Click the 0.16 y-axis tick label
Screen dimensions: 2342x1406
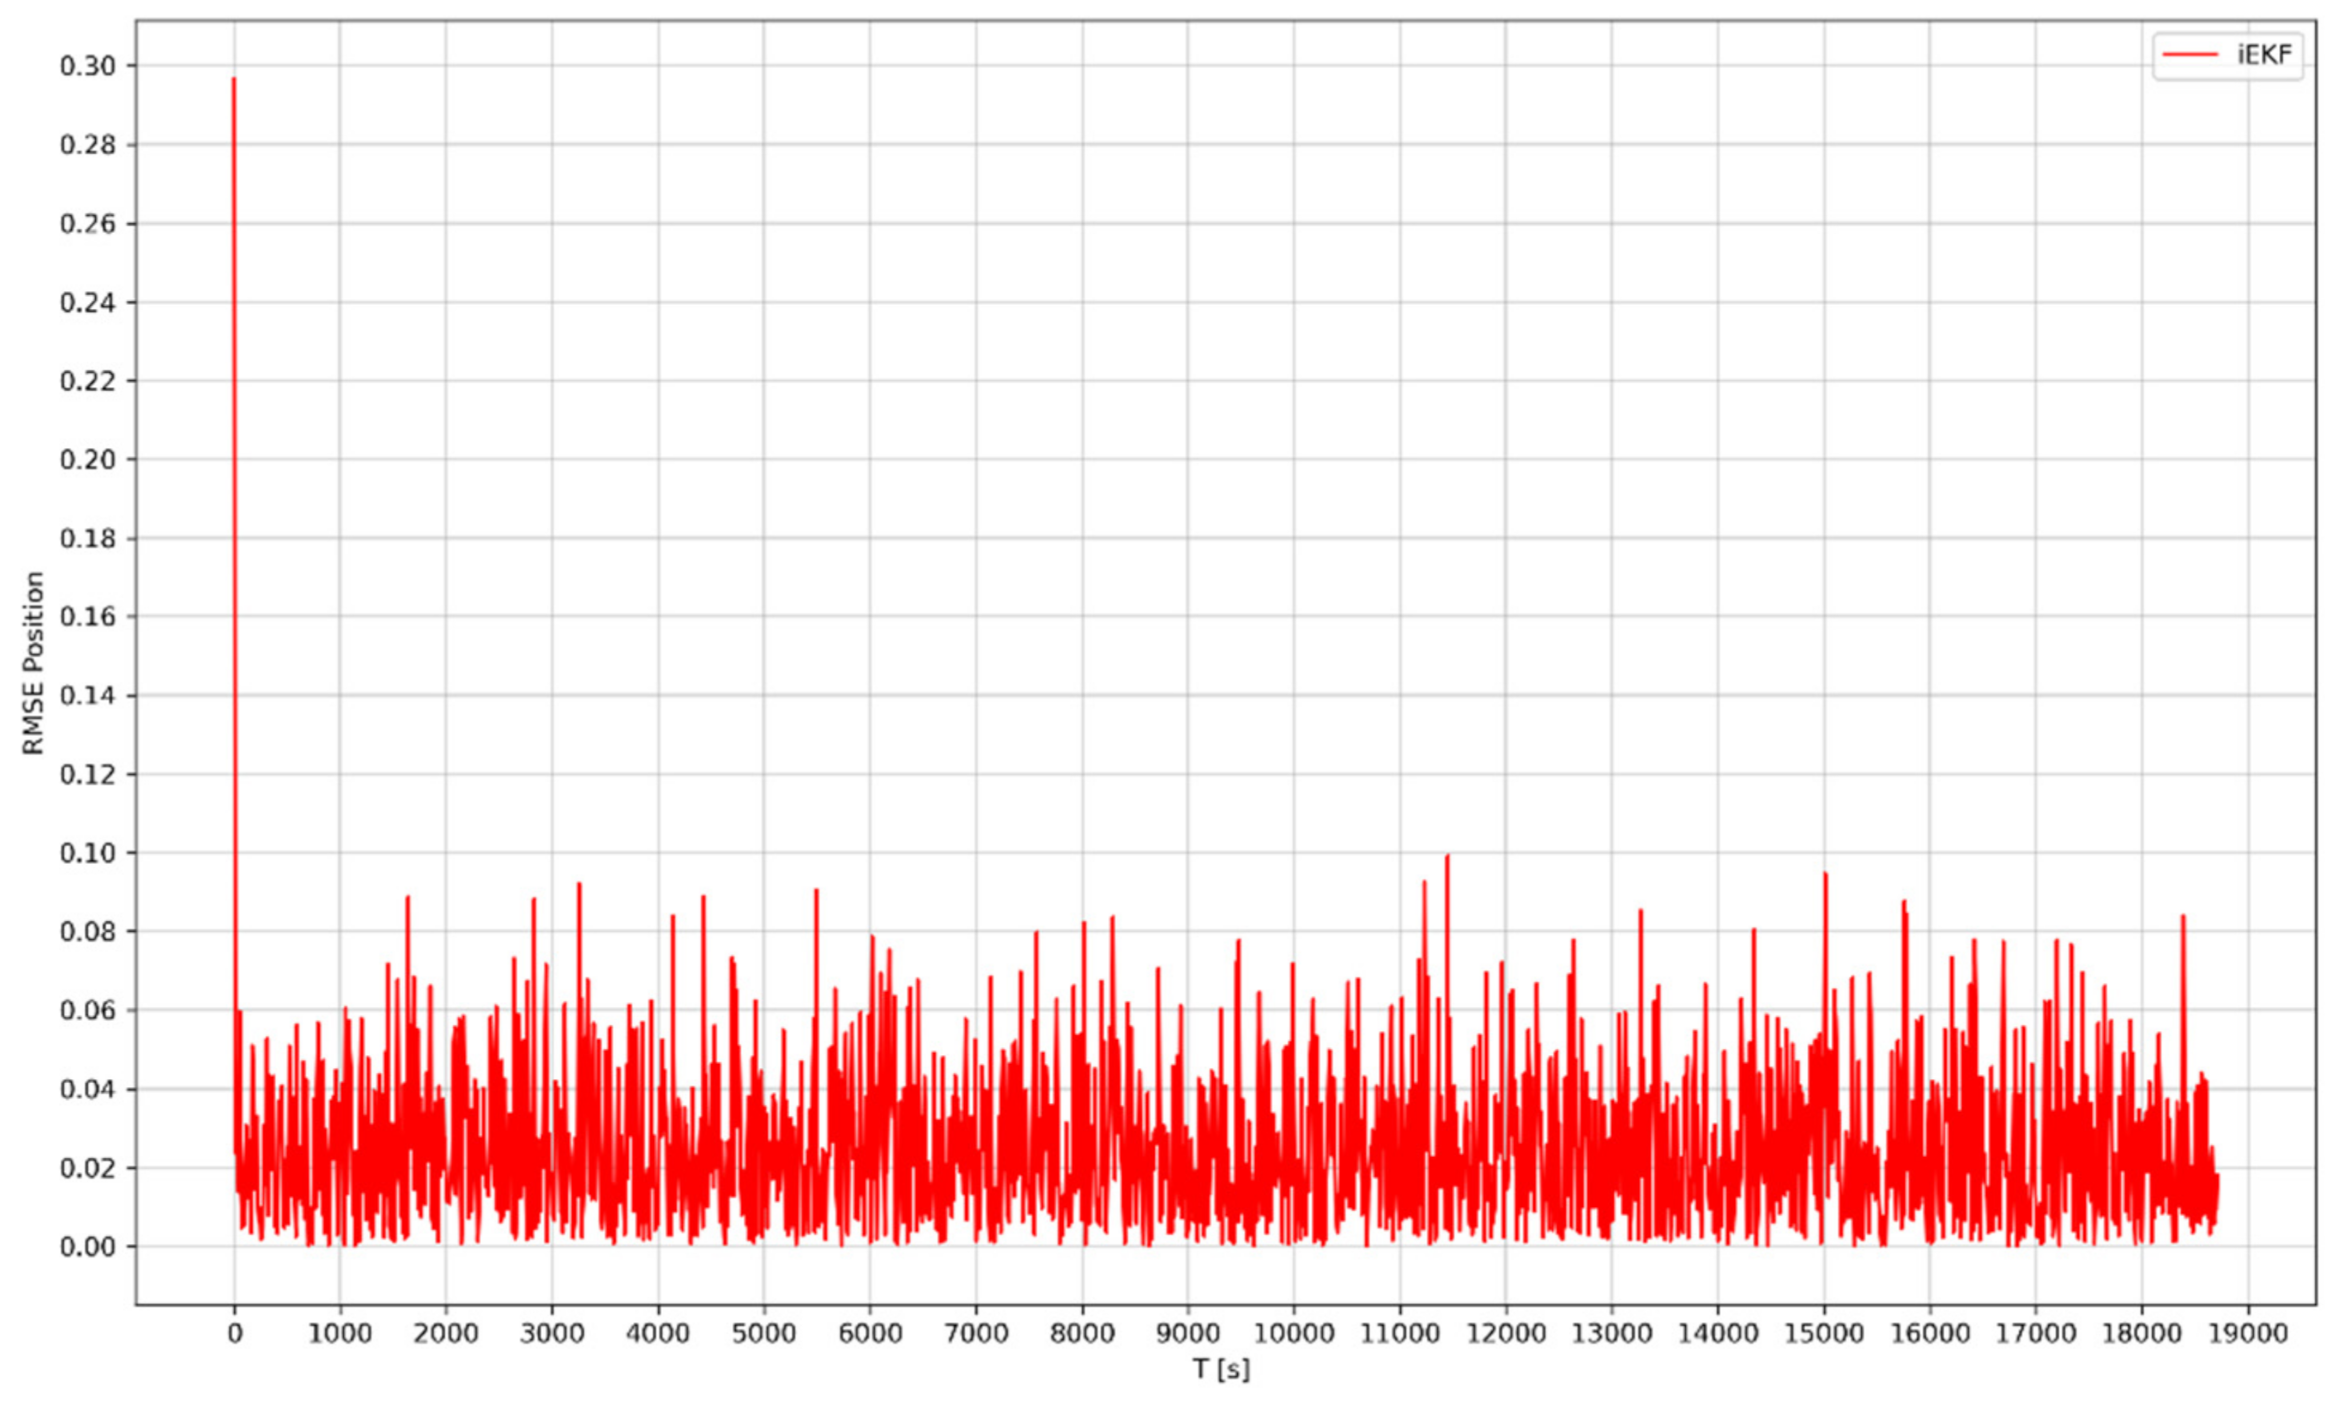point(88,617)
